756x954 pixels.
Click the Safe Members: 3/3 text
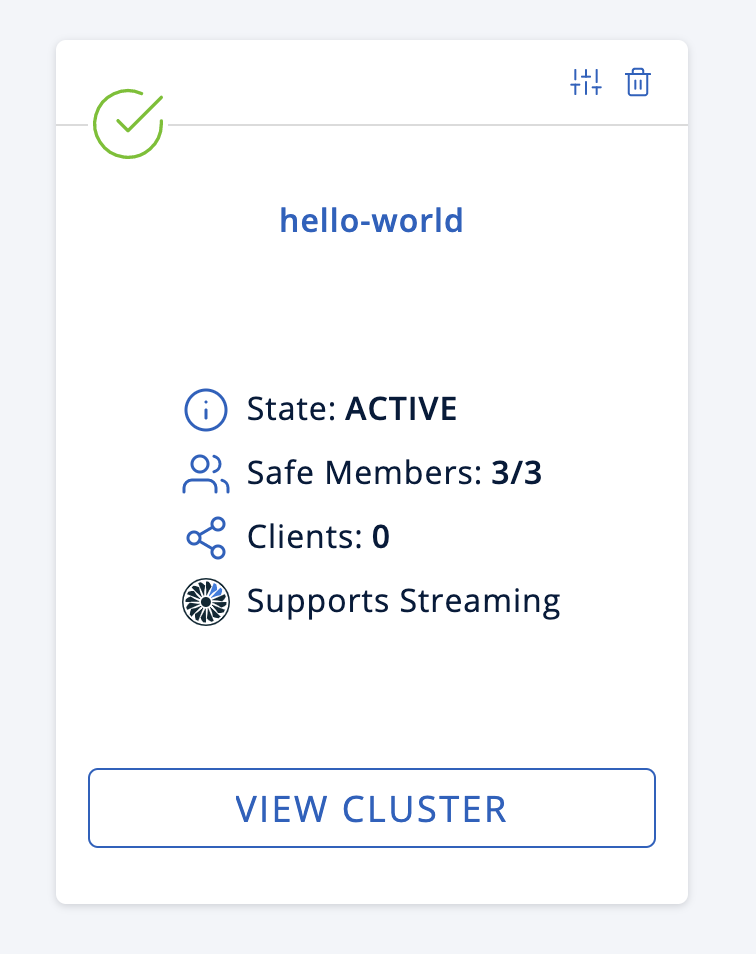coord(394,473)
